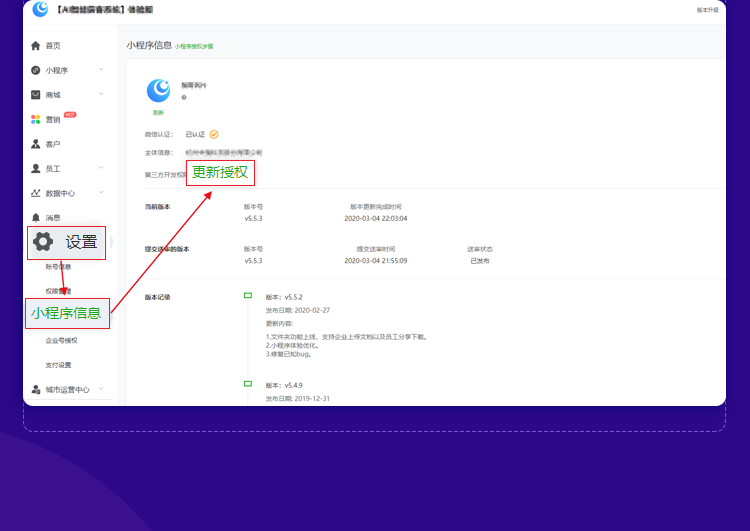Expand the 小程序 menu chevron

(101, 71)
